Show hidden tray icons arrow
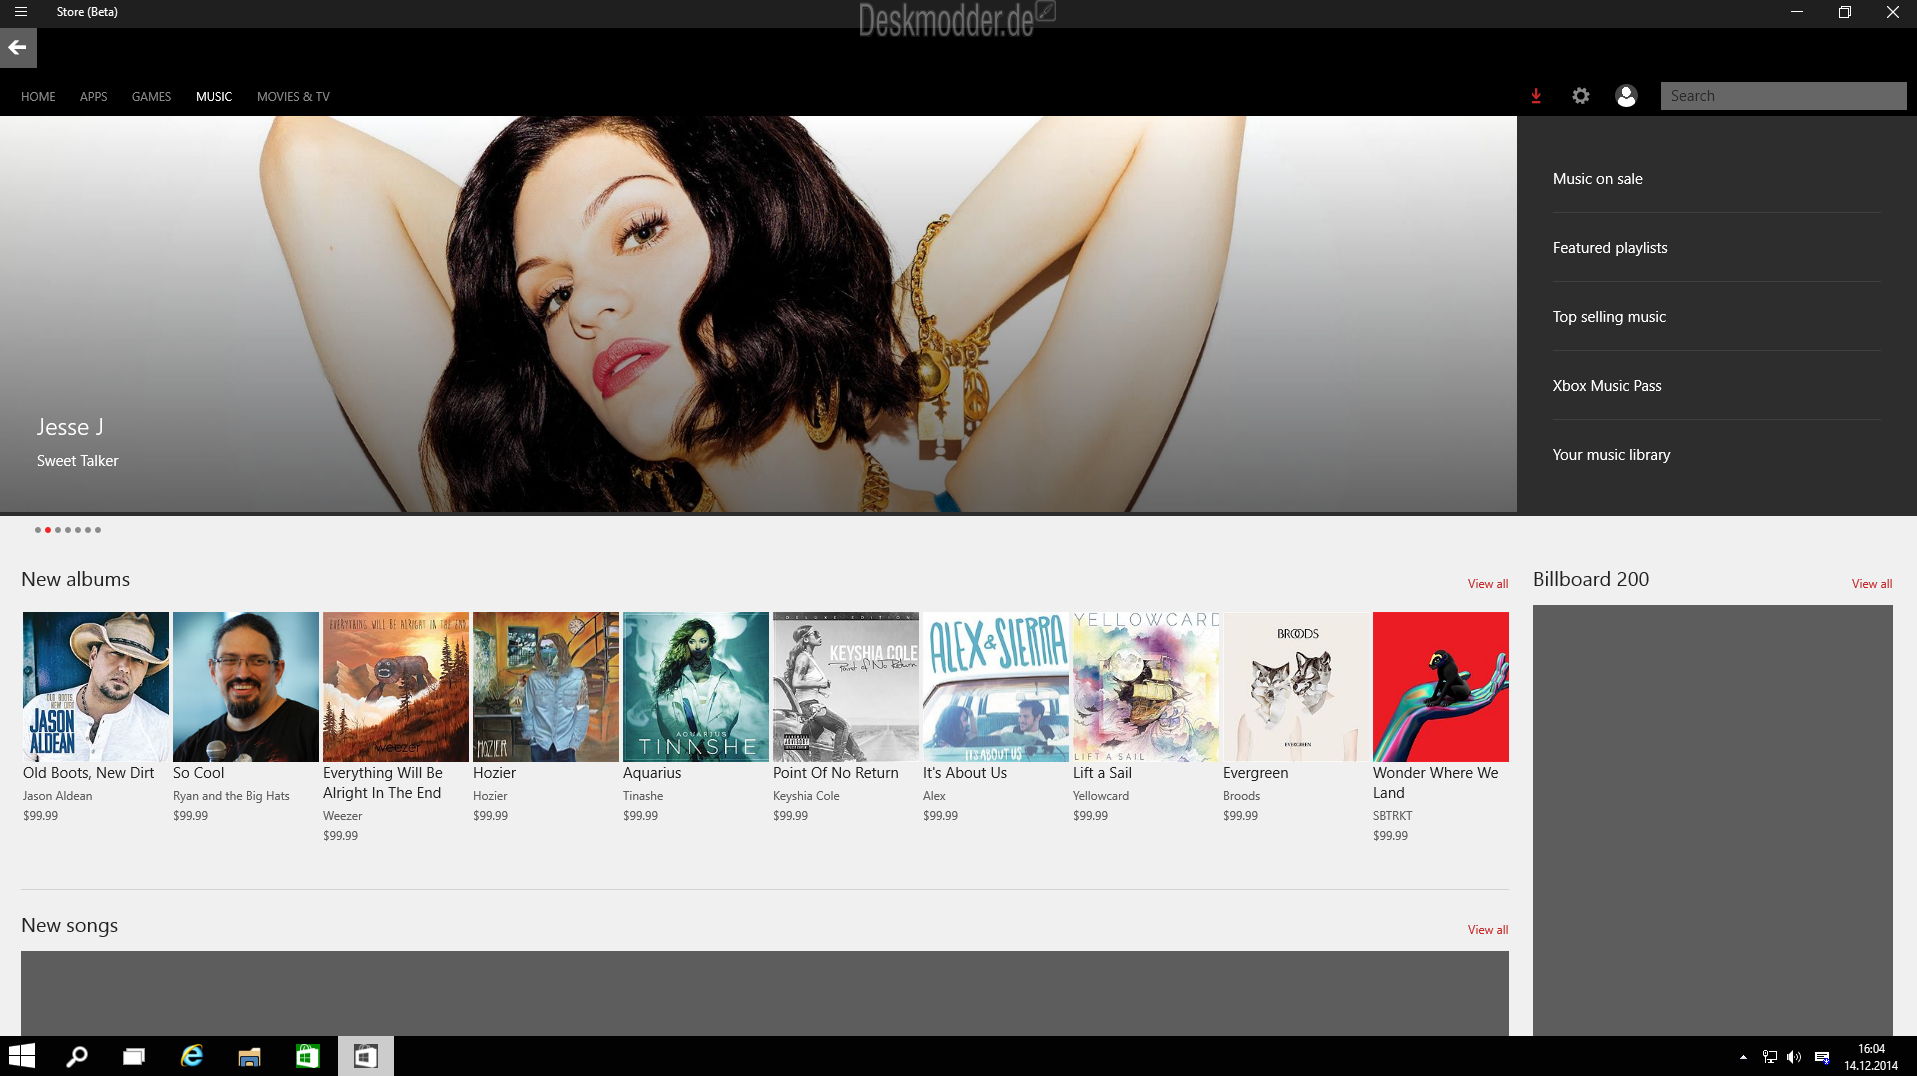Image resolution: width=1917 pixels, height=1076 pixels. click(x=1743, y=1057)
